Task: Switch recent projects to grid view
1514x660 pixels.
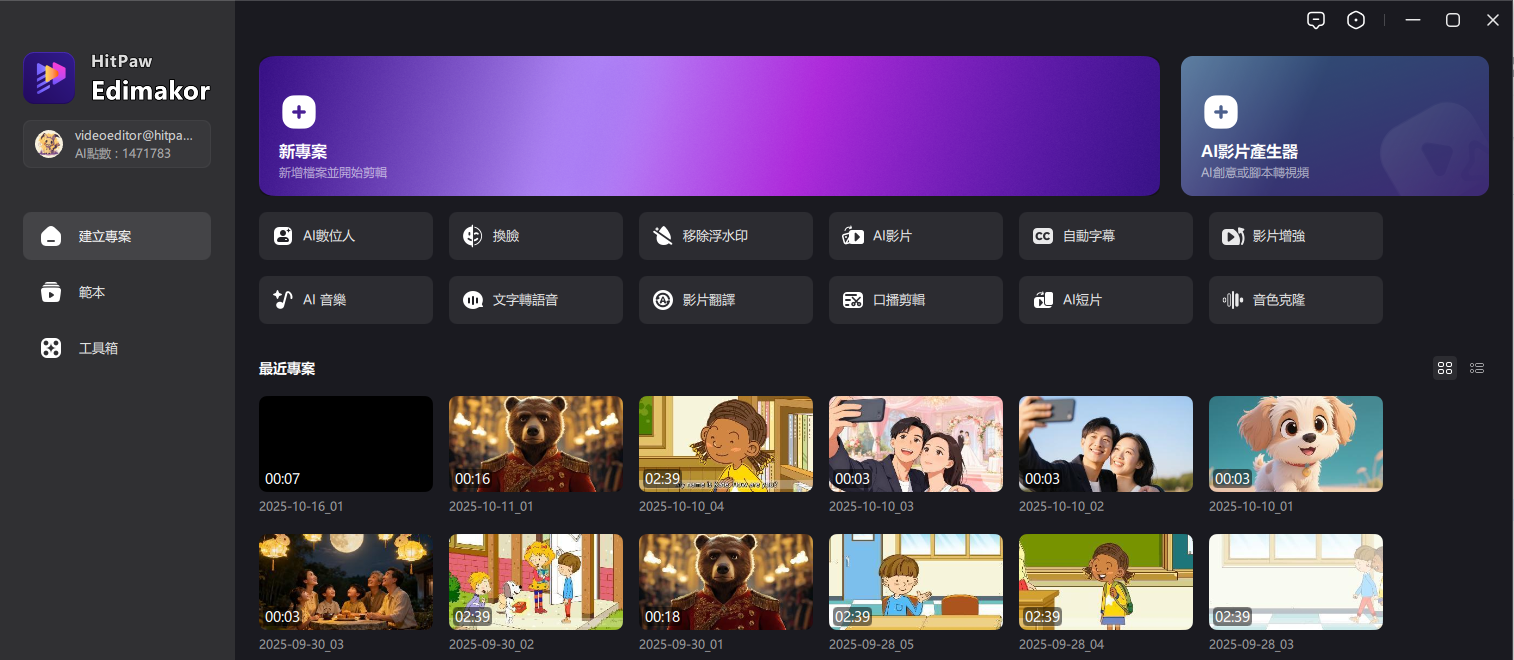Action: (x=1444, y=368)
